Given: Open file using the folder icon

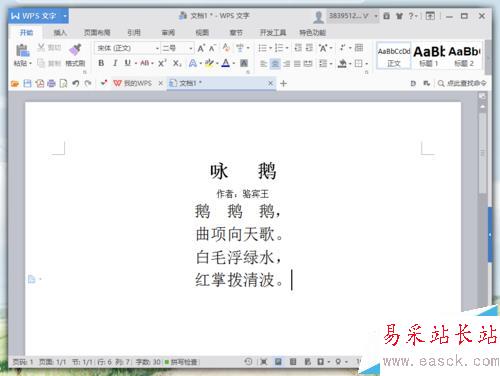Looking at the screenshot, I should tap(14, 83).
